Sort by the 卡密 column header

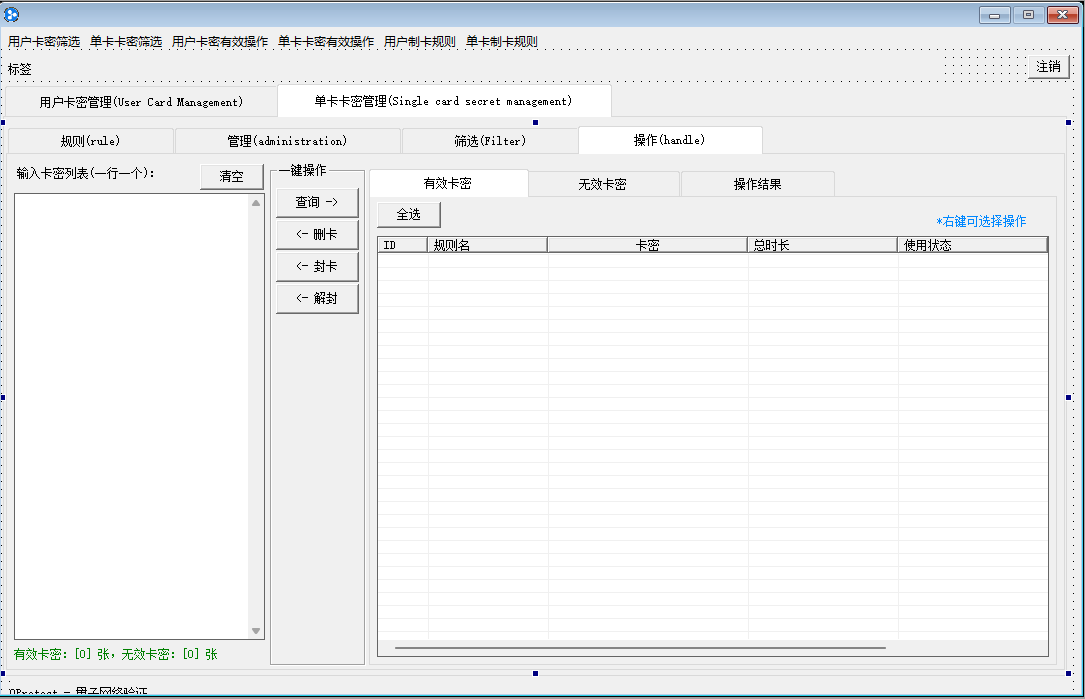tap(647, 245)
